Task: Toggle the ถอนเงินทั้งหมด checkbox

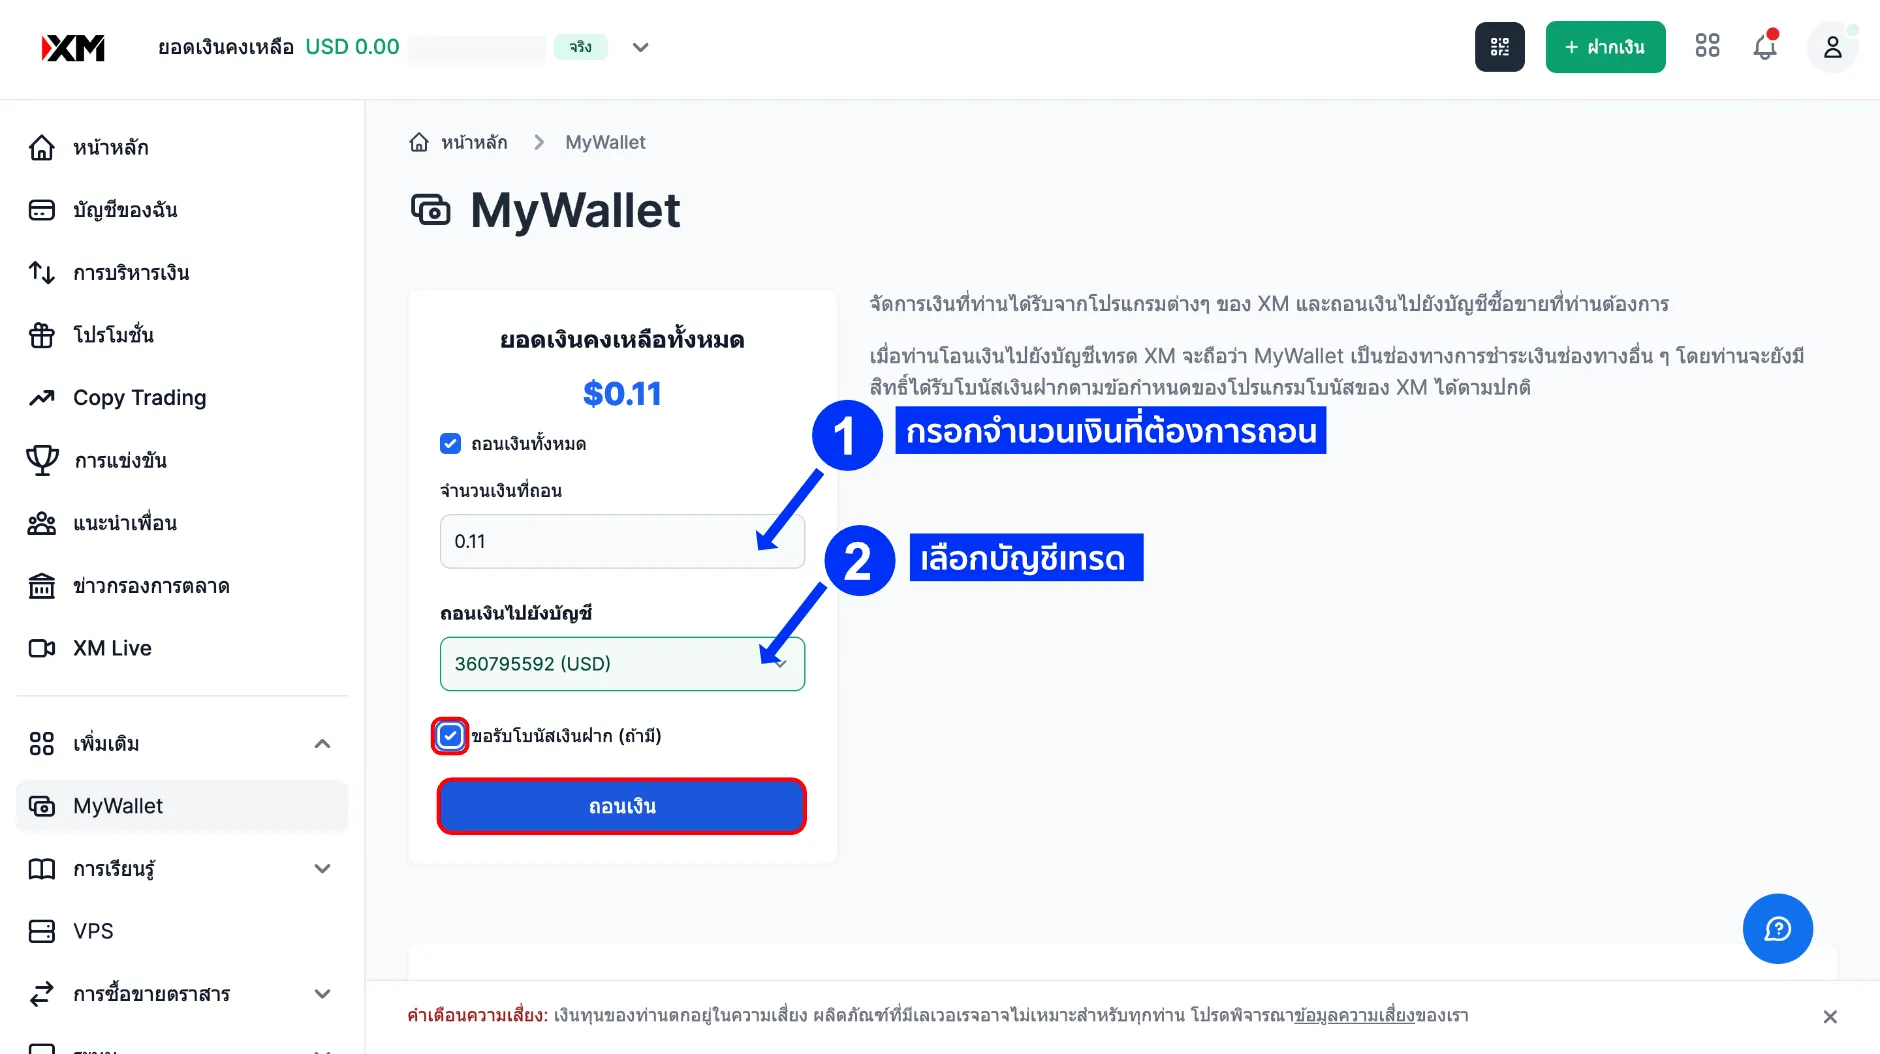Action: pyautogui.click(x=450, y=443)
